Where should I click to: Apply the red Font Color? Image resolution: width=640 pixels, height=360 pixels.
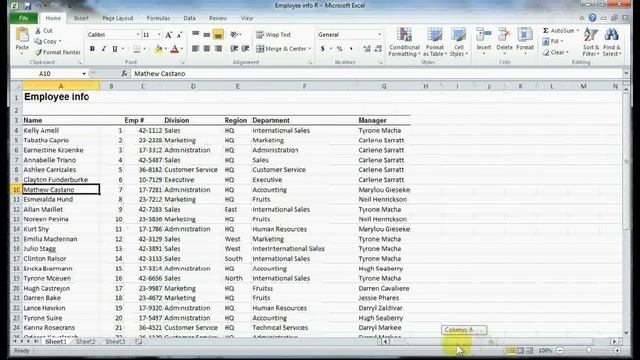click(174, 49)
